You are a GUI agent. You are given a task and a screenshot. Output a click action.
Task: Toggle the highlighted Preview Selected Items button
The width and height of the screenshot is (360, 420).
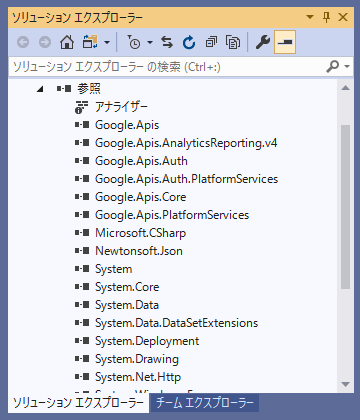(x=285, y=42)
